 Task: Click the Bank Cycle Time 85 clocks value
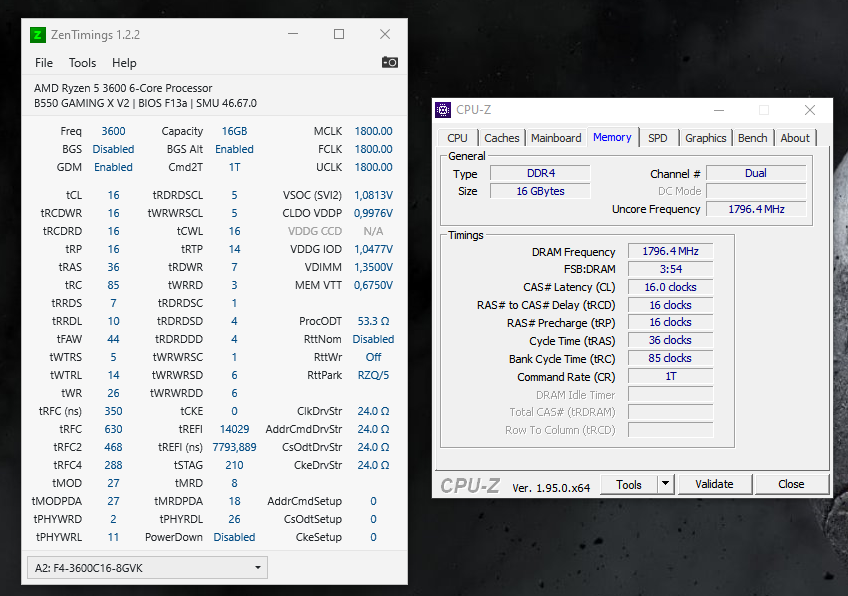pos(670,358)
